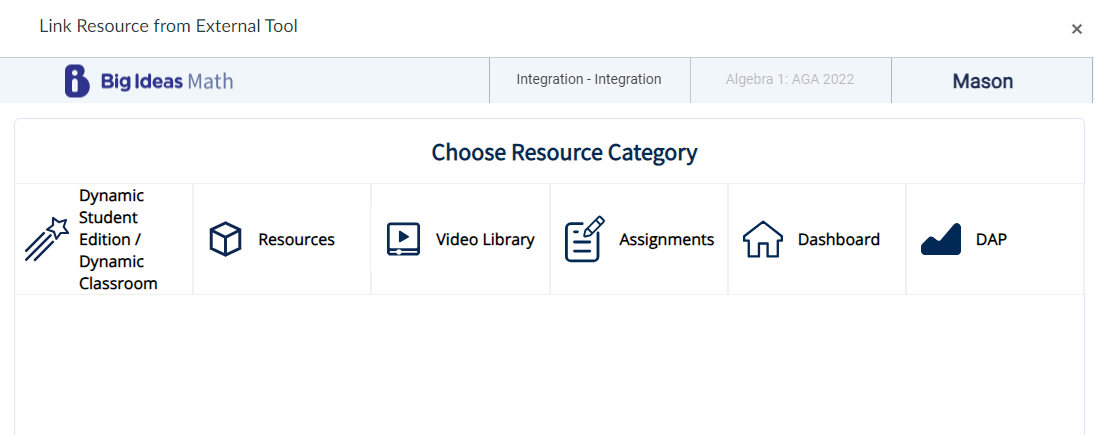Open the Assignments category label
This screenshot has height=435, width=1094.
click(x=666, y=240)
